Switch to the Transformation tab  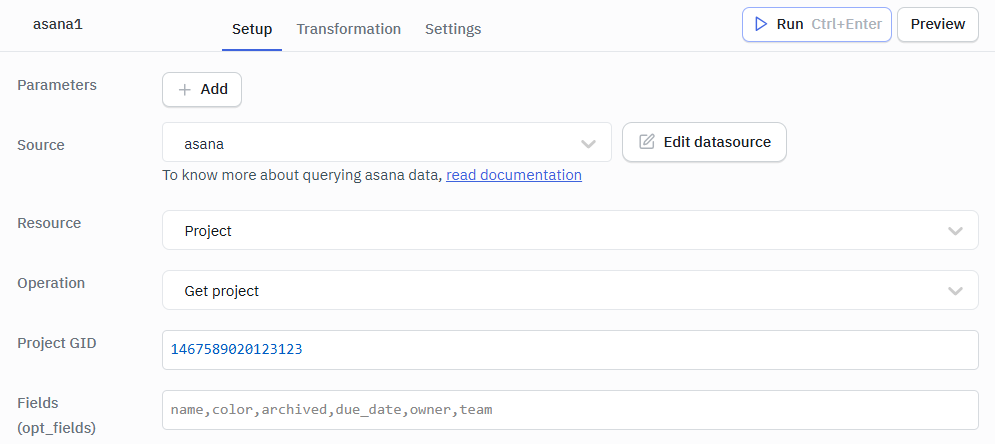(x=348, y=29)
